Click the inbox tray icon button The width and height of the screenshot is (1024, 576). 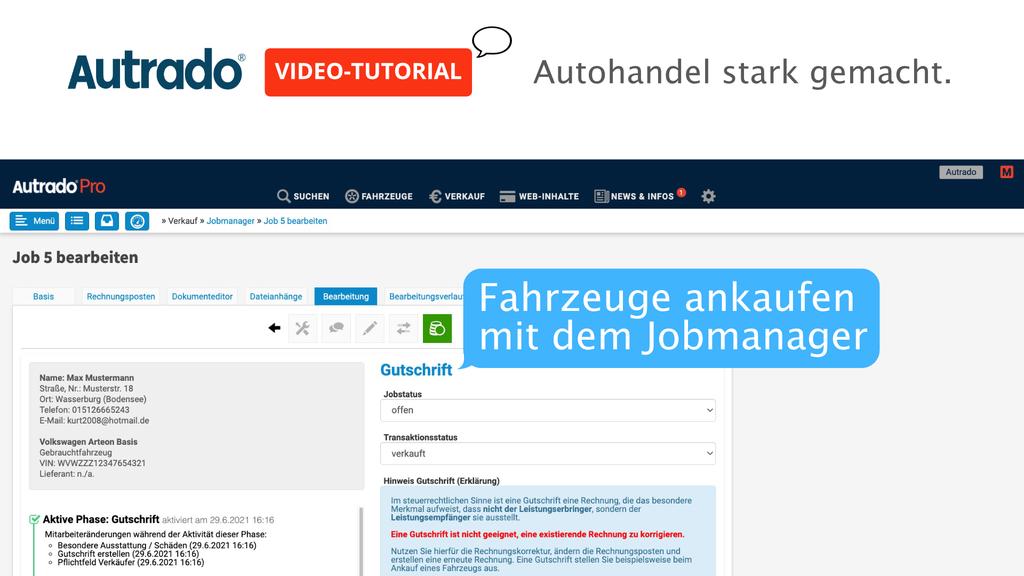[106, 221]
